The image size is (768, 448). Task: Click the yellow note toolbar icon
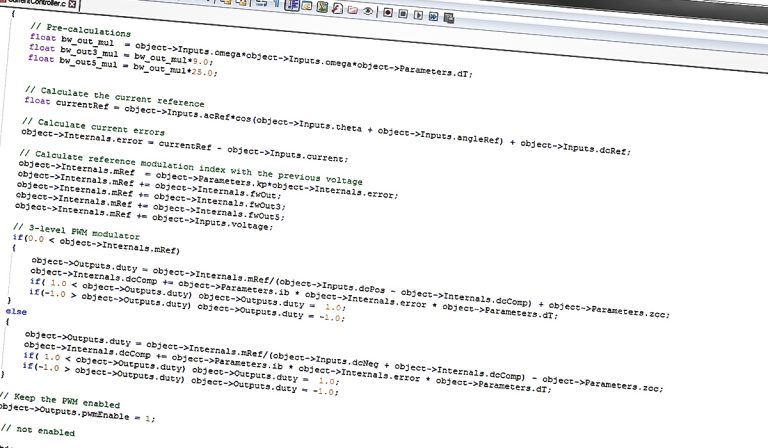[307, 6]
